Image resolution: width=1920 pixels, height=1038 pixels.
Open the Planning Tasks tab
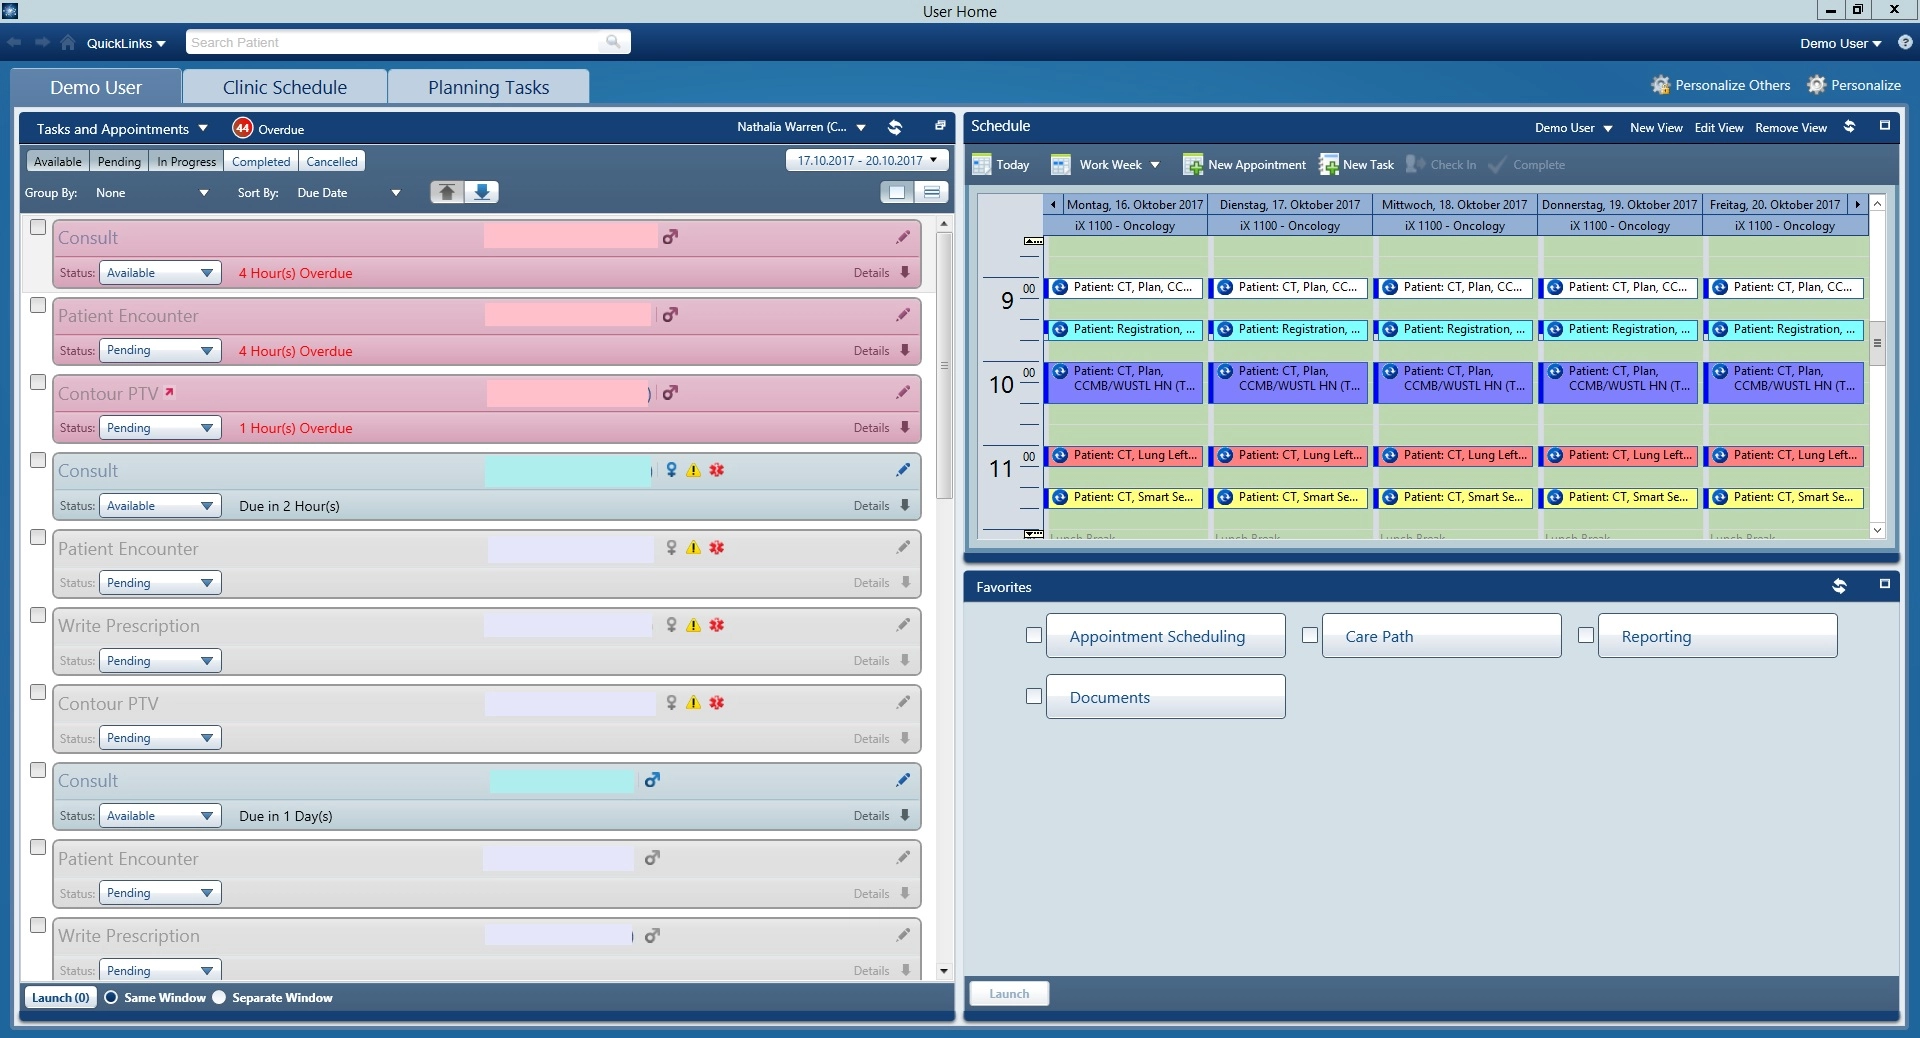point(488,87)
